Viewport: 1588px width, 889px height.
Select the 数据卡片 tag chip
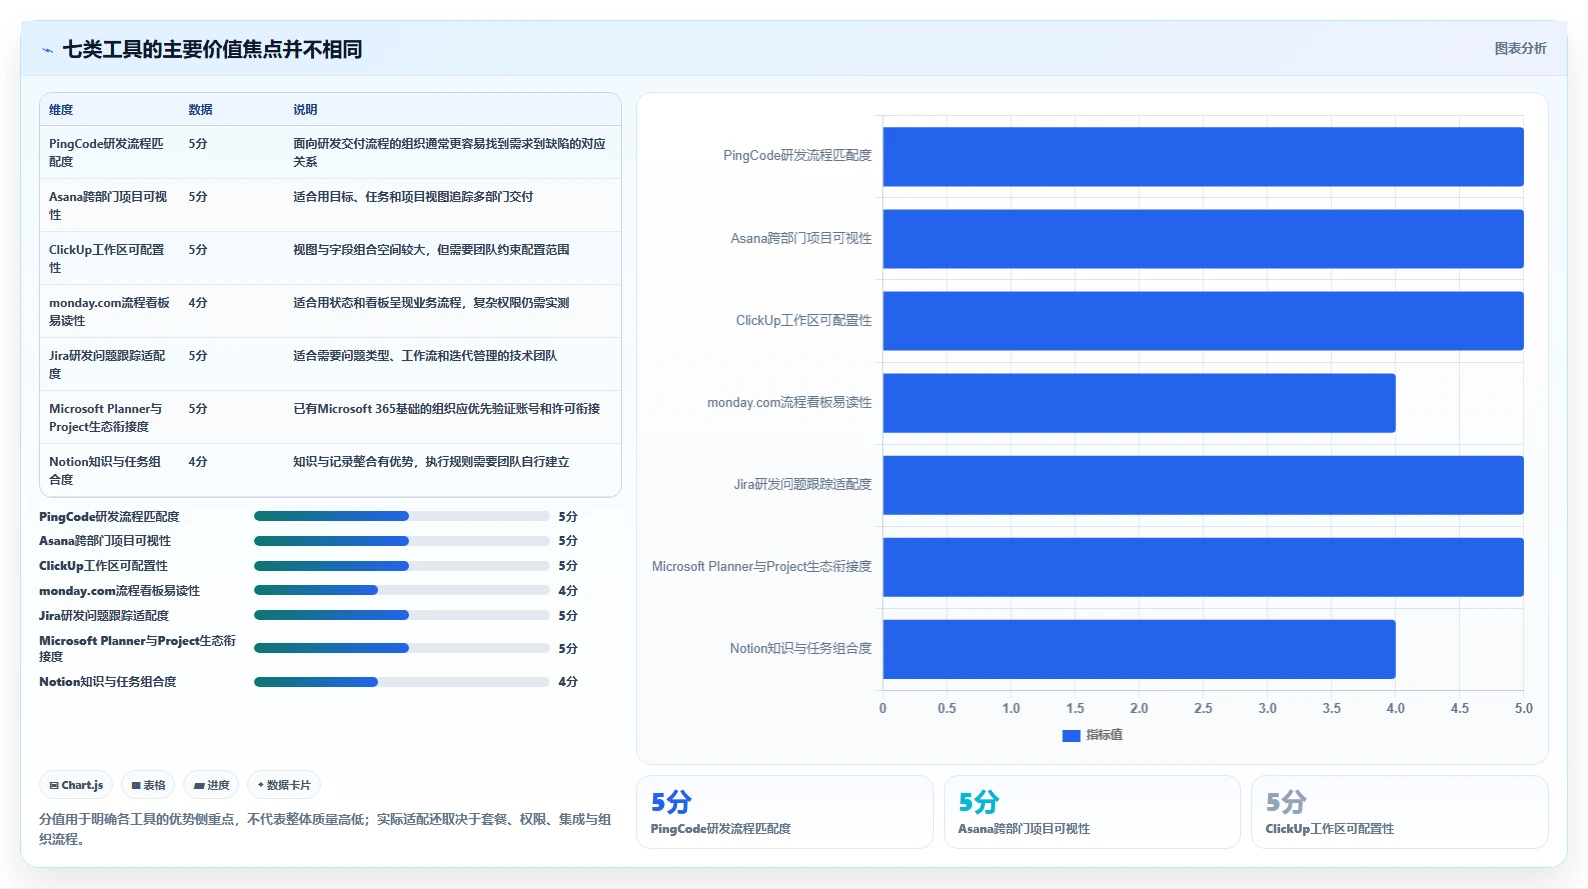click(x=284, y=785)
